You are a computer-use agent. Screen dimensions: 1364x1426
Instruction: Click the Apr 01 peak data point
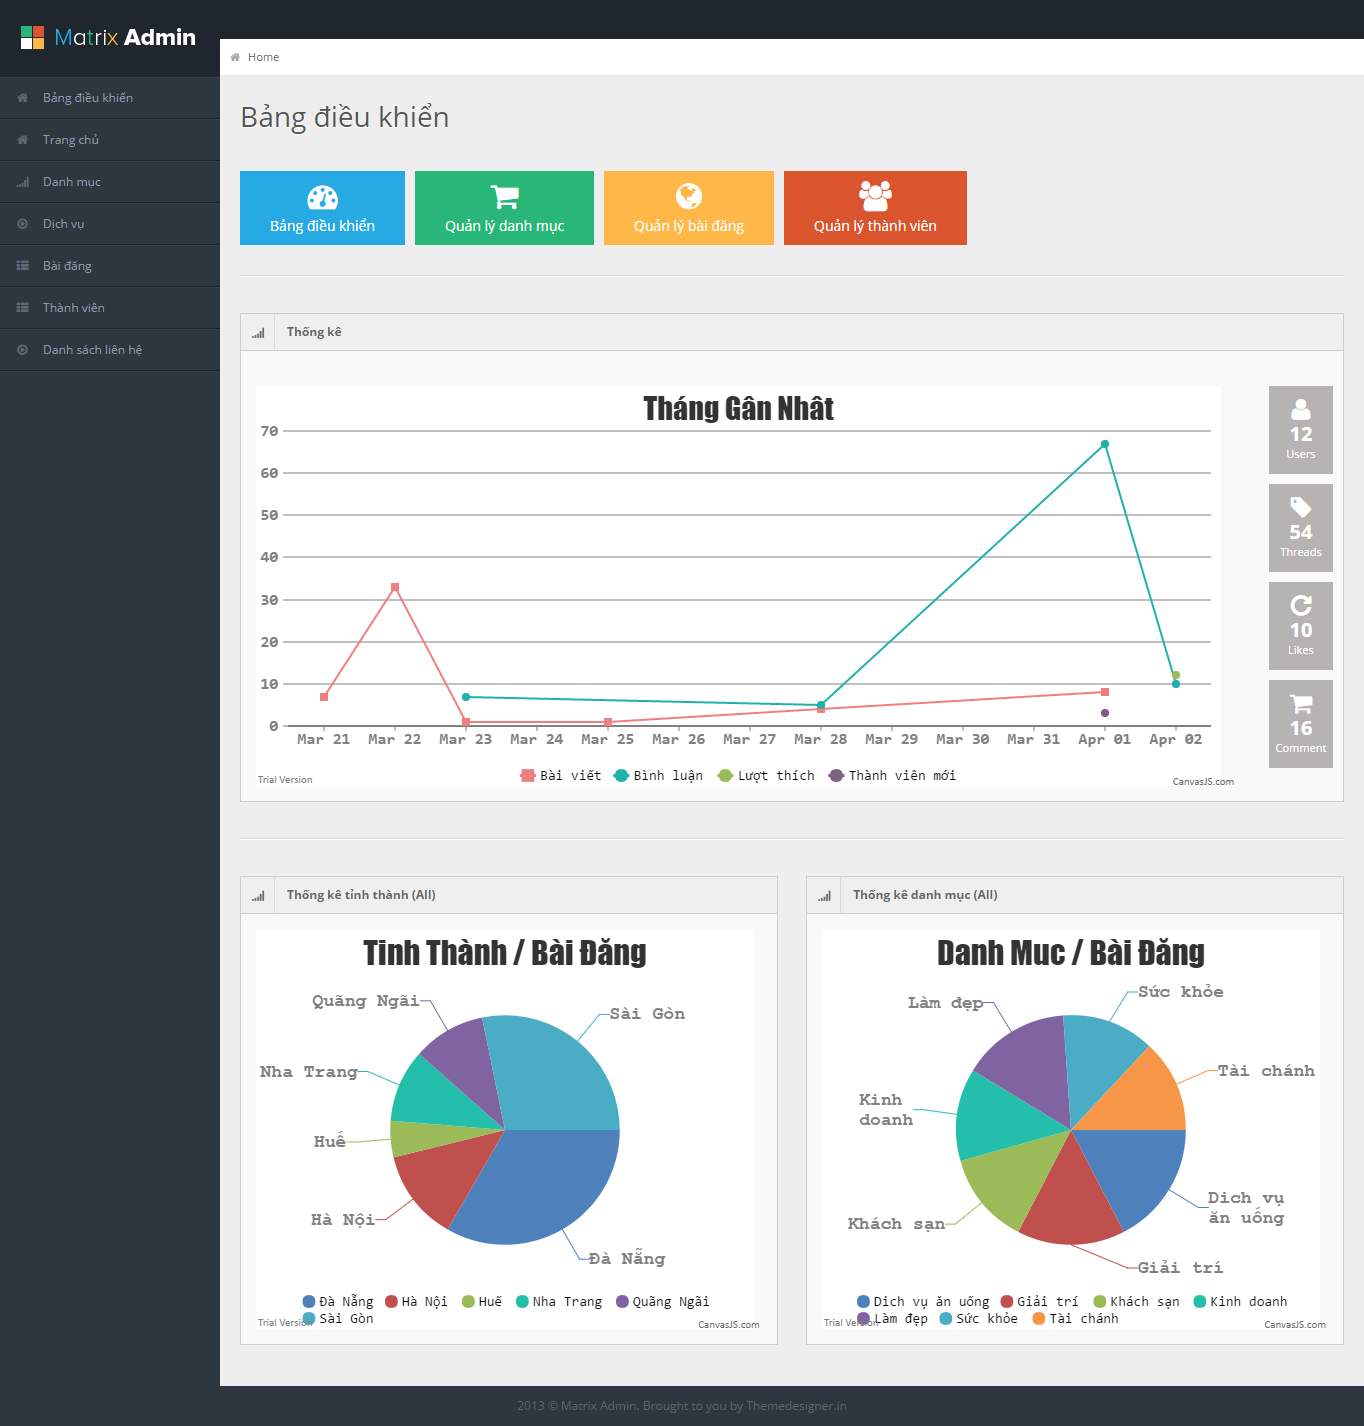(x=1105, y=444)
